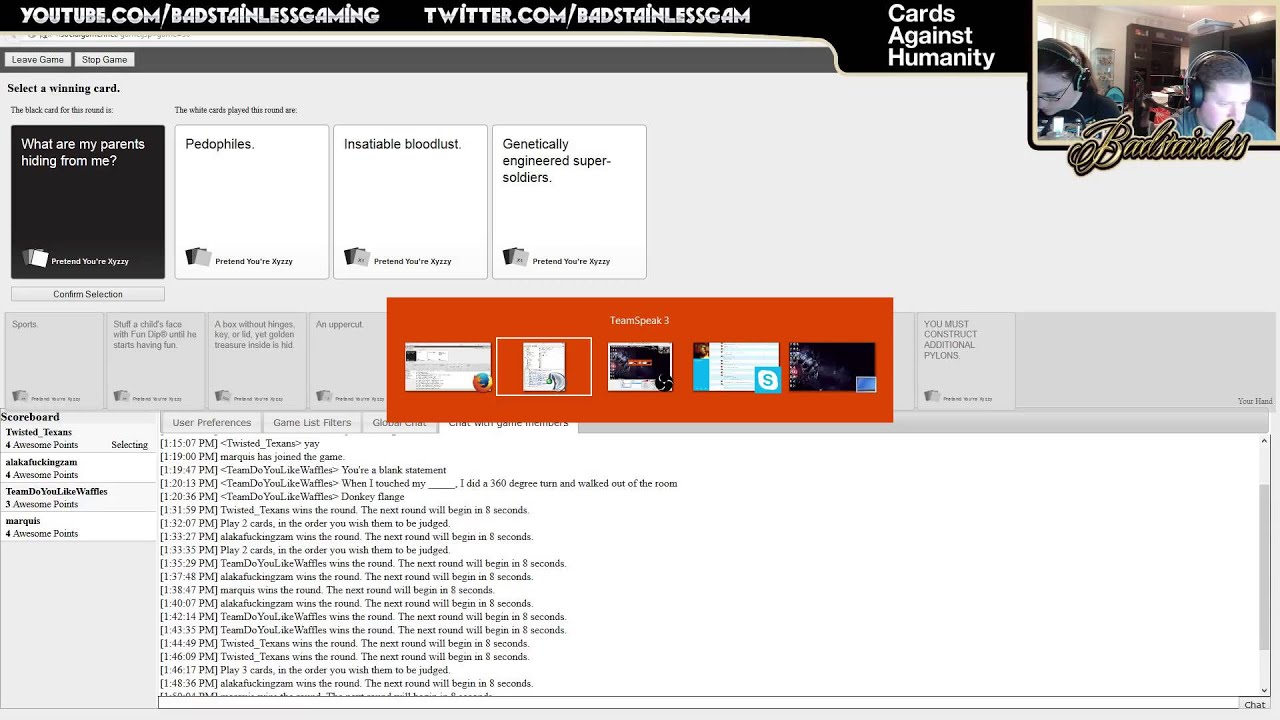Click card-stack icon on the PYLONS card
This screenshot has height=720, width=1280.
932,397
